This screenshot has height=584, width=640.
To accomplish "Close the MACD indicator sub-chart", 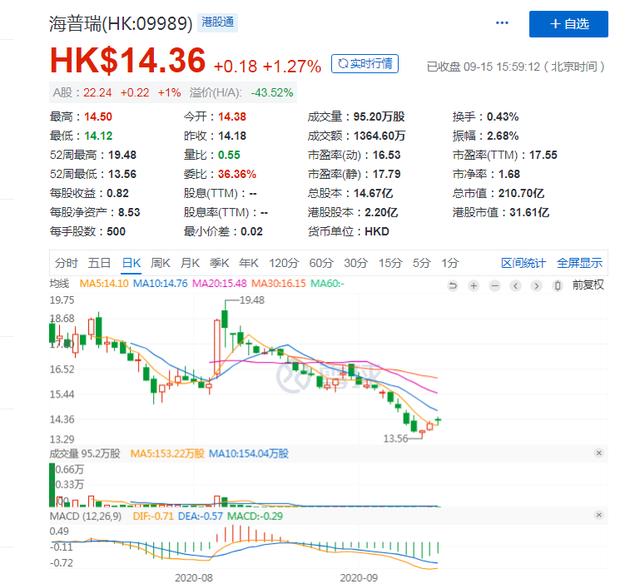I will pos(599,515).
